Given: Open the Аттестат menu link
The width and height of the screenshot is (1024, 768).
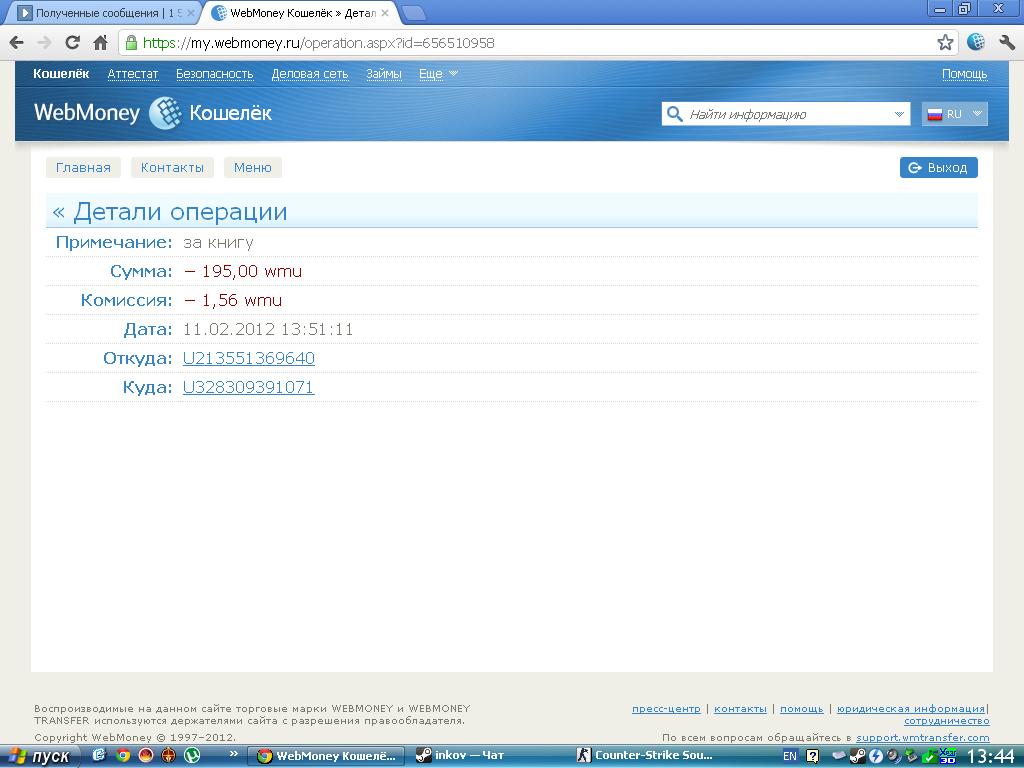Looking at the screenshot, I should pyautogui.click(x=133, y=74).
